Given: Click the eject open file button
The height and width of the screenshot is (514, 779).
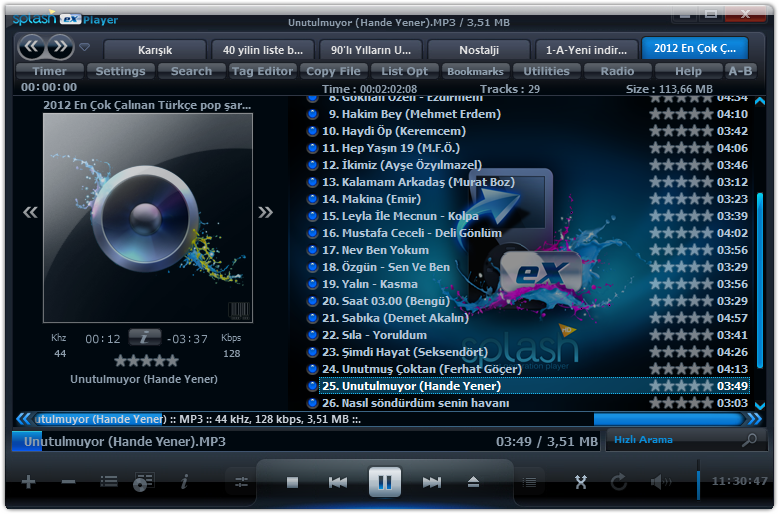Looking at the screenshot, I should [x=473, y=482].
